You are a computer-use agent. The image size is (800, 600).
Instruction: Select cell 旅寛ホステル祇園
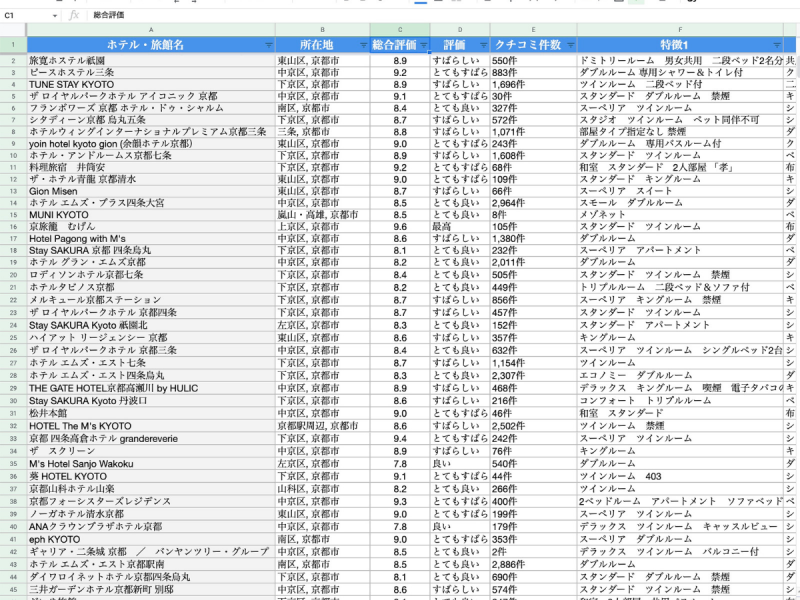click(x=151, y=61)
